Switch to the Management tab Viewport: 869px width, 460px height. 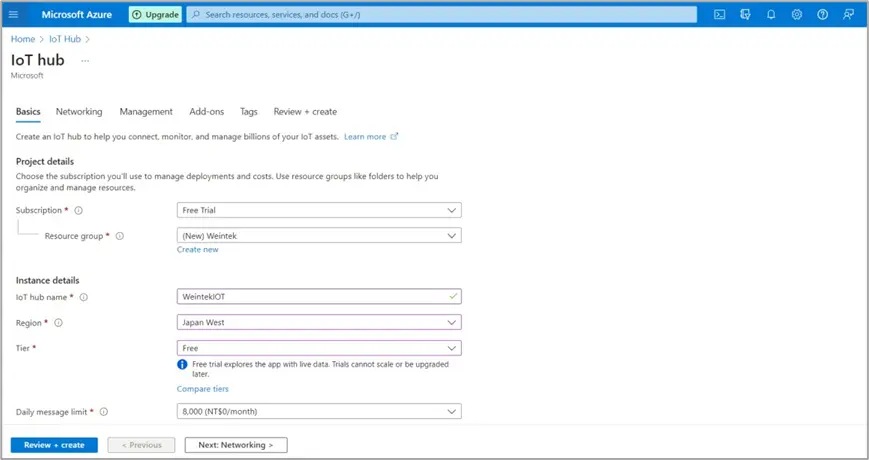point(146,112)
